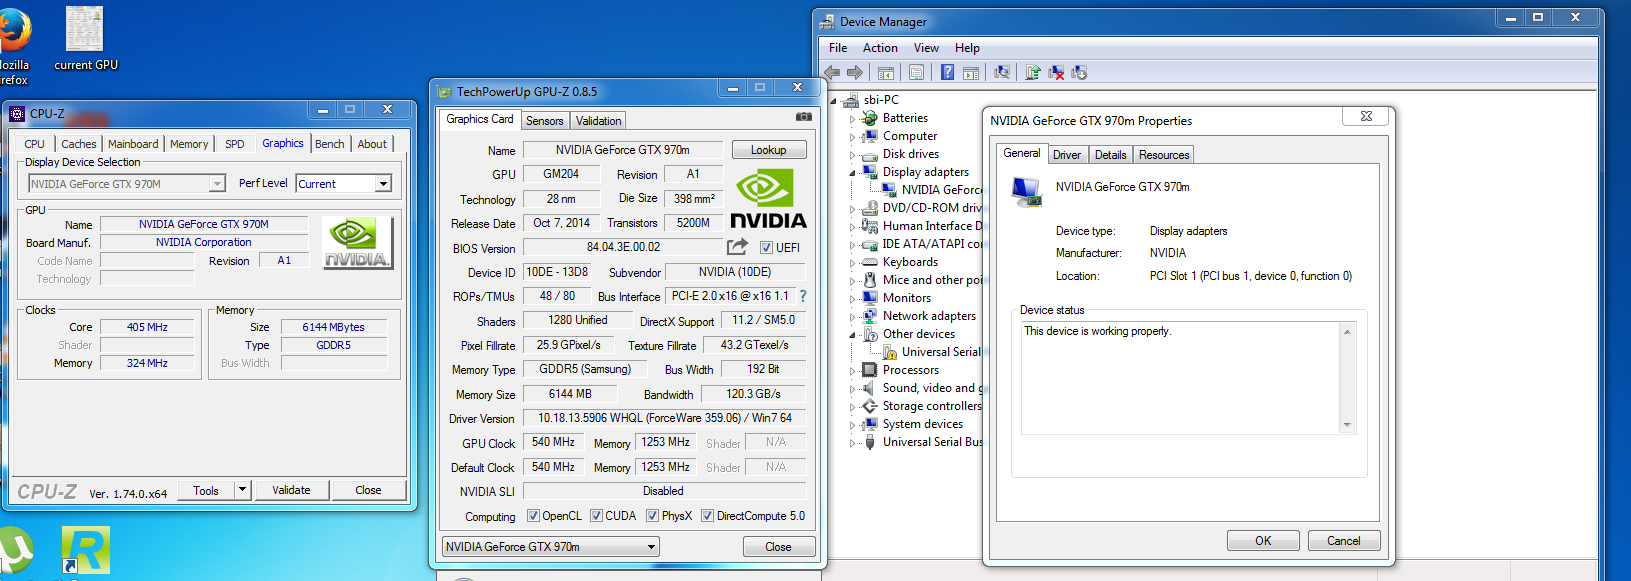Click Show/Hide Console Tree icon in Device Manager
The image size is (1631, 581).
[886, 72]
